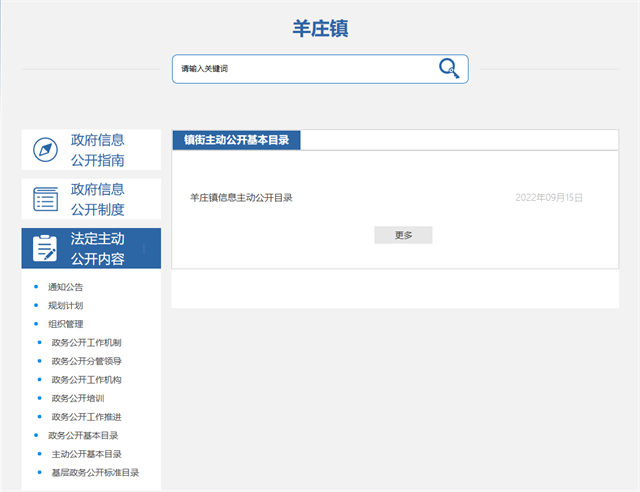Viewport: 640px width, 492px height.
Task: Click the 更多 button
Action: 403,235
